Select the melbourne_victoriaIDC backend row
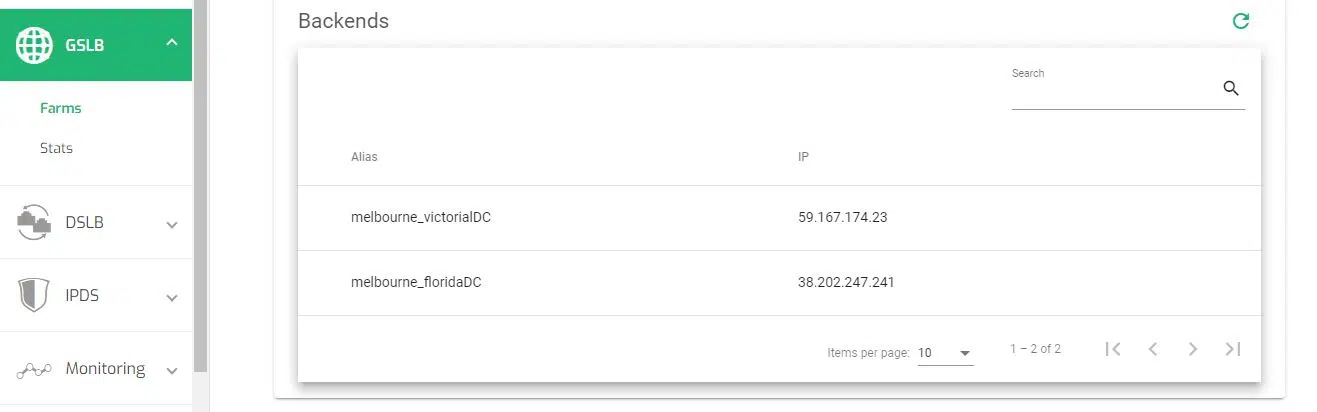The width and height of the screenshot is (1317, 412). tap(421, 217)
